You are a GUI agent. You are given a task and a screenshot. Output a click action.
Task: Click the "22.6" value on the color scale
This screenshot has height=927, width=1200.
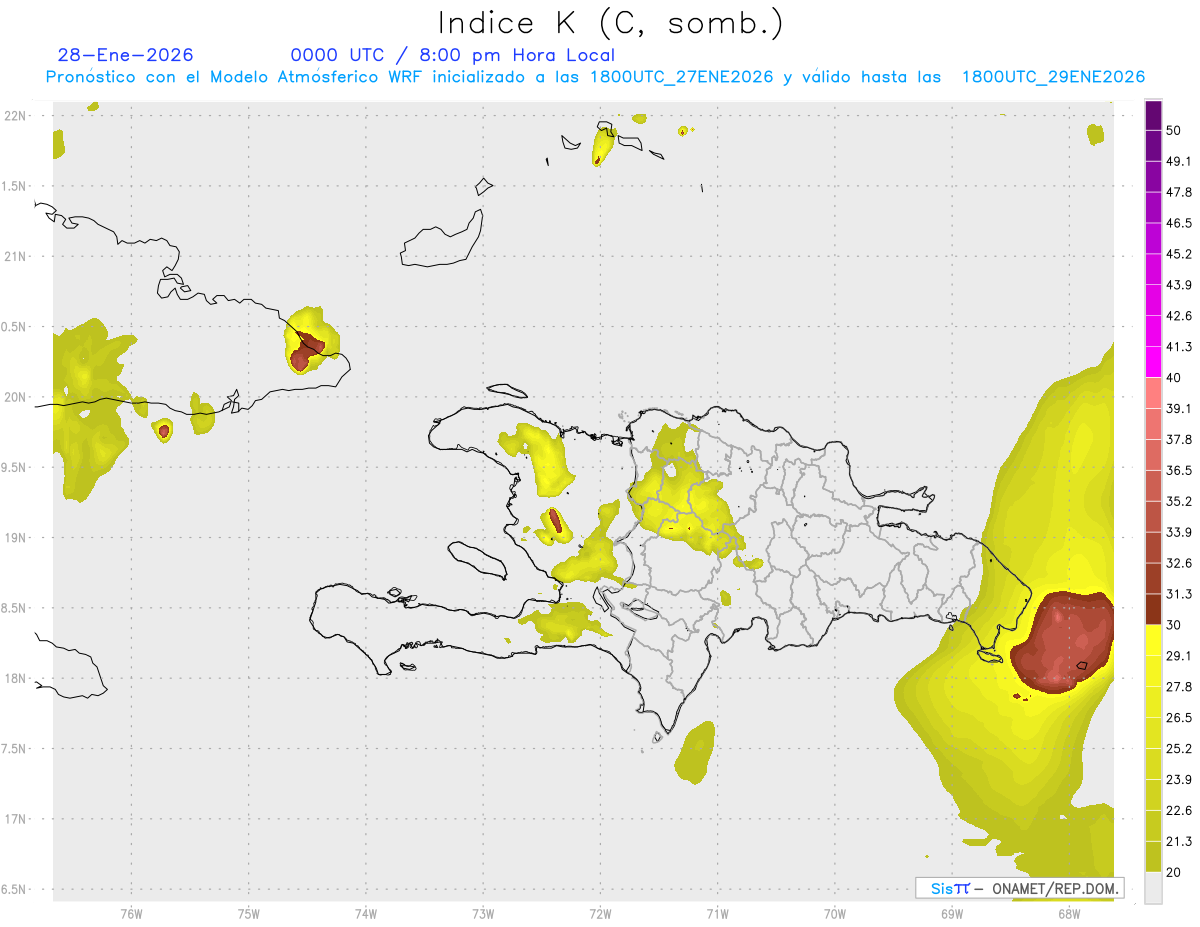[x=1179, y=811]
